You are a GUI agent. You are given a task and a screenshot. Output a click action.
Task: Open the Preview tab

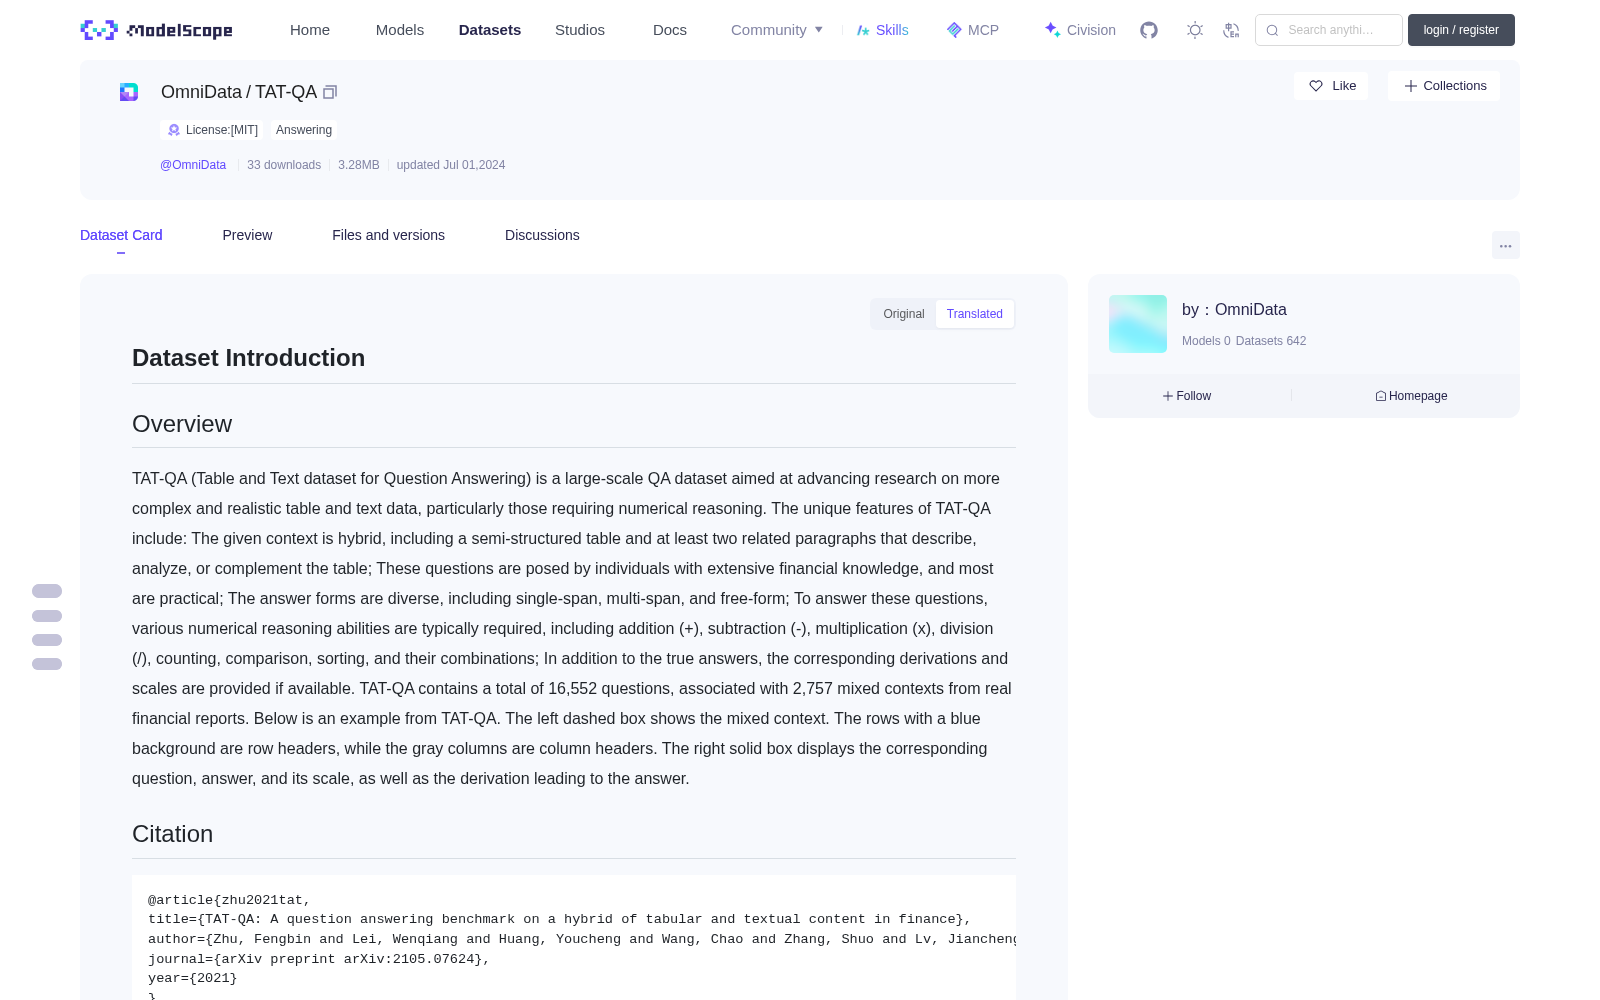247,235
